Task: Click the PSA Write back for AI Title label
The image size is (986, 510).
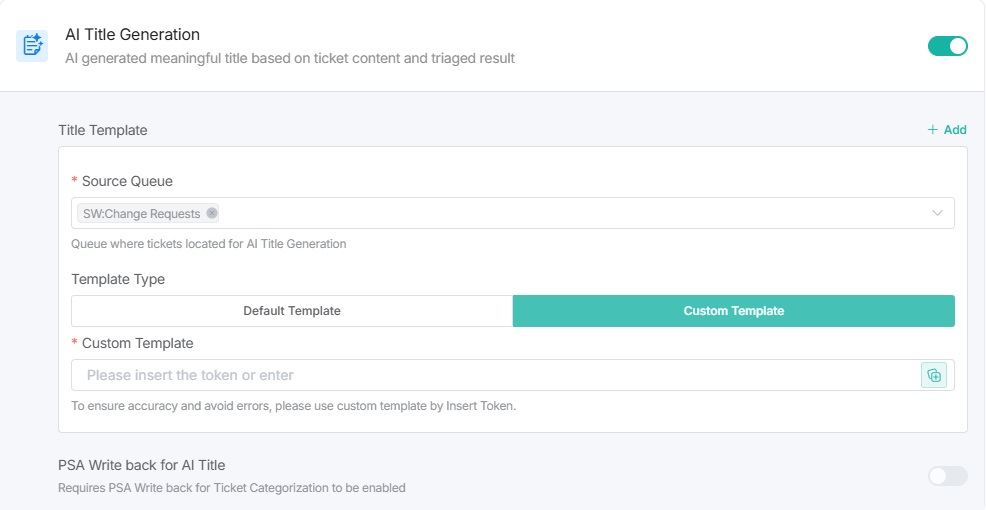Action: (x=141, y=465)
